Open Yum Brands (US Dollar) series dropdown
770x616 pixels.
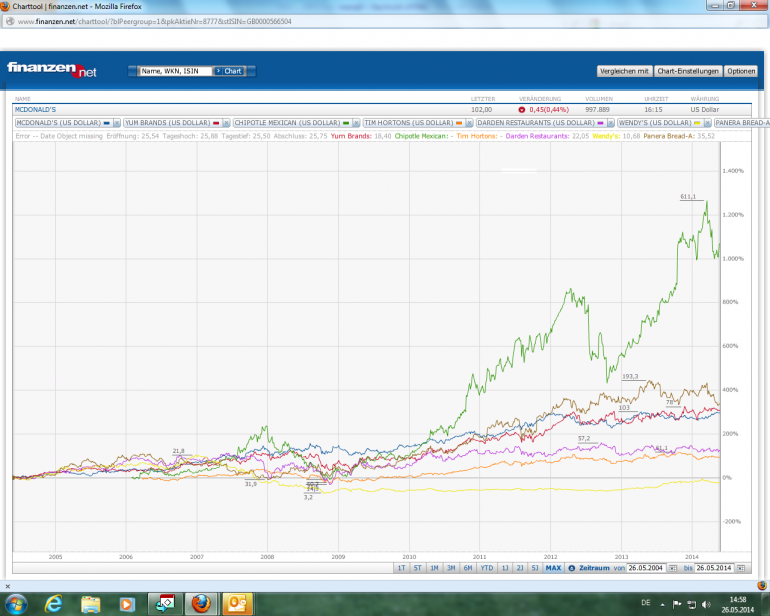(225, 122)
